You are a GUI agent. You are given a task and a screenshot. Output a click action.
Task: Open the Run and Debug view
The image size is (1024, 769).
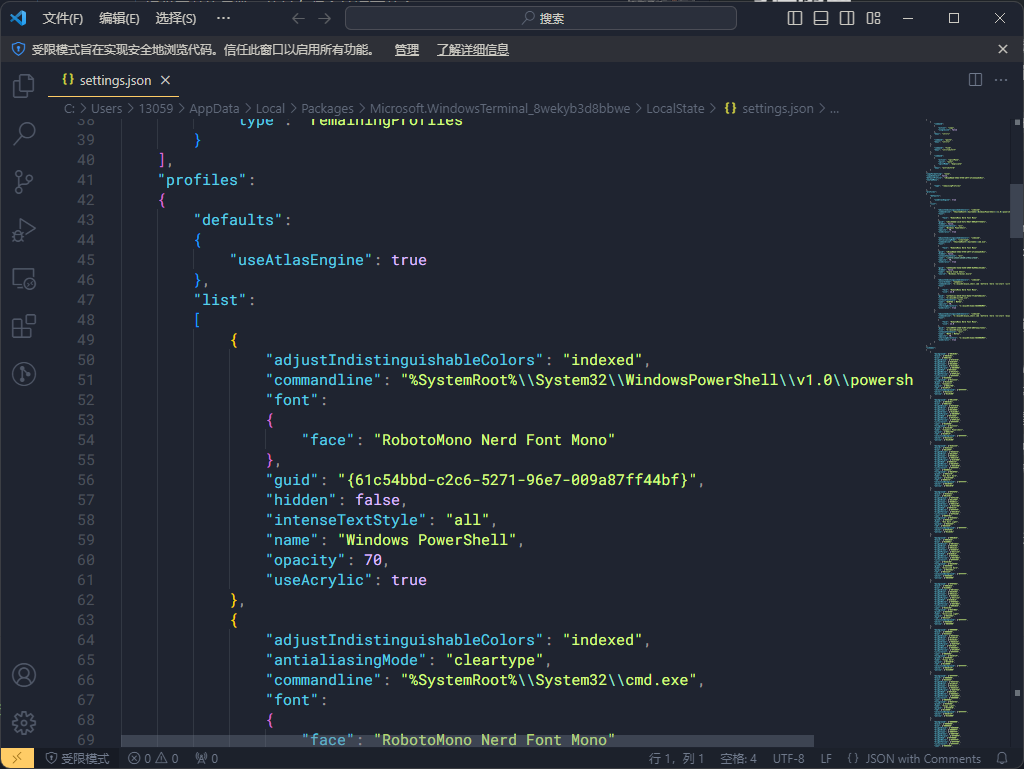(x=24, y=230)
